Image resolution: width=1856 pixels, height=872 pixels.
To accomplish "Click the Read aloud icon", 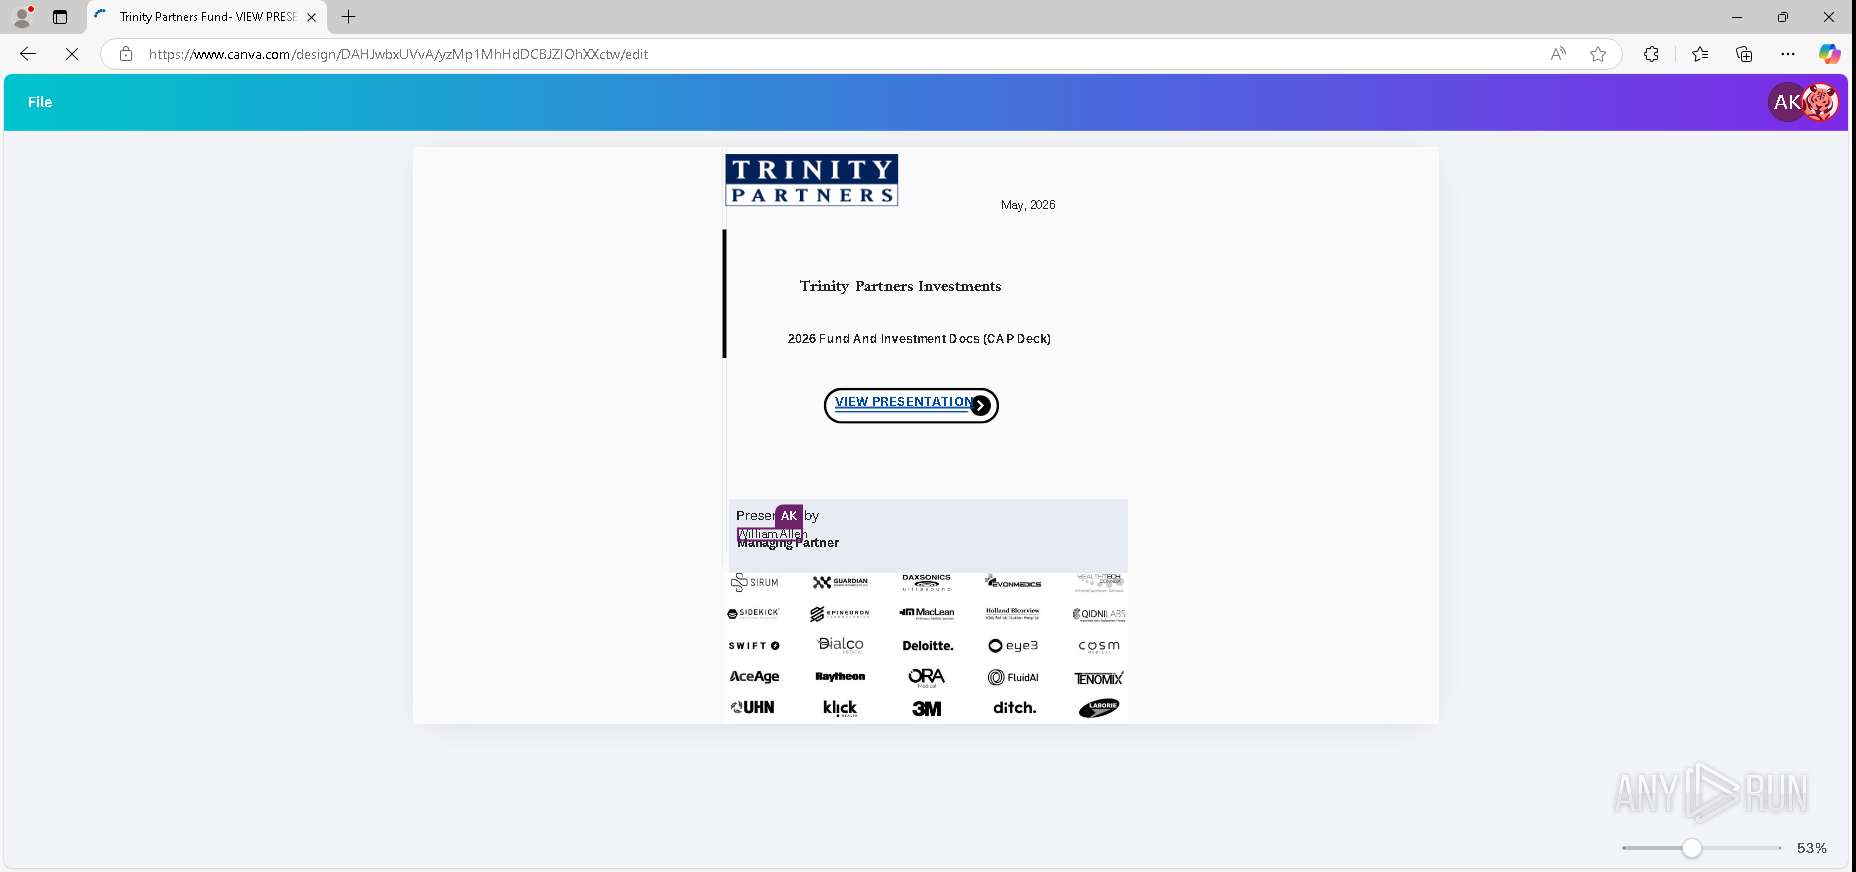I will (x=1558, y=54).
